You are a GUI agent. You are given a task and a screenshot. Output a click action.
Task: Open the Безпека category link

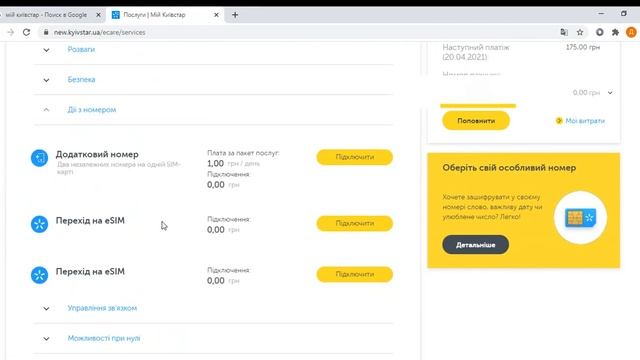[x=81, y=80]
